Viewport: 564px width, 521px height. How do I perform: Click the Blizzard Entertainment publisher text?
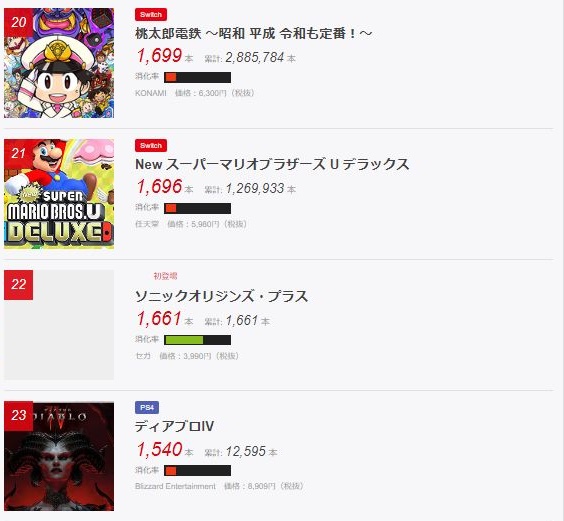175,486
